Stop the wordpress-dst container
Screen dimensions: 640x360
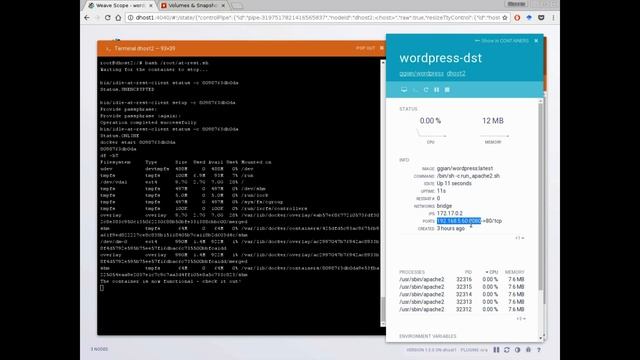click(447, 90)
